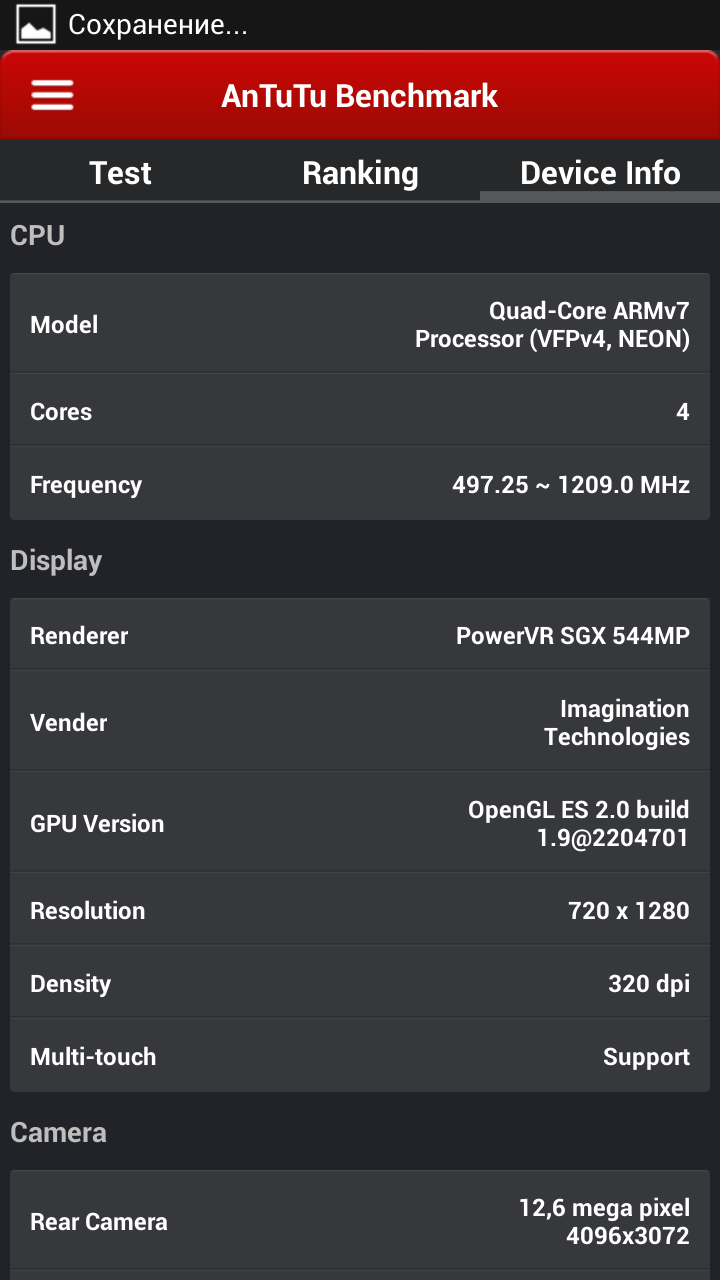
Task: Select the CPU Model row
Action: tap(360, 324)
